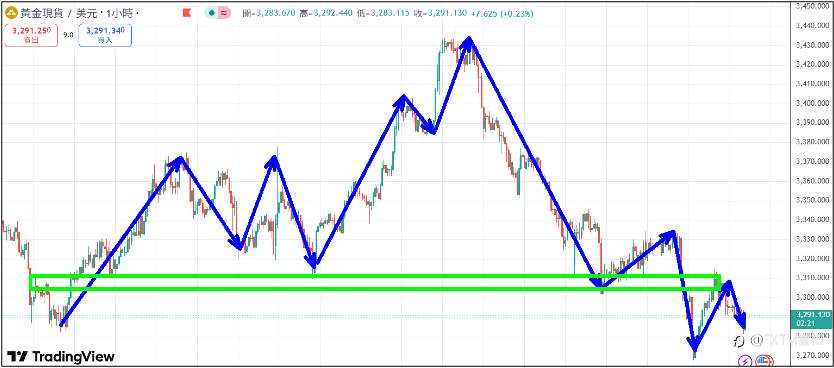Click the US flag economic event icon
Image resolution: width=834 pixels, height=368 pixels.
764,361
